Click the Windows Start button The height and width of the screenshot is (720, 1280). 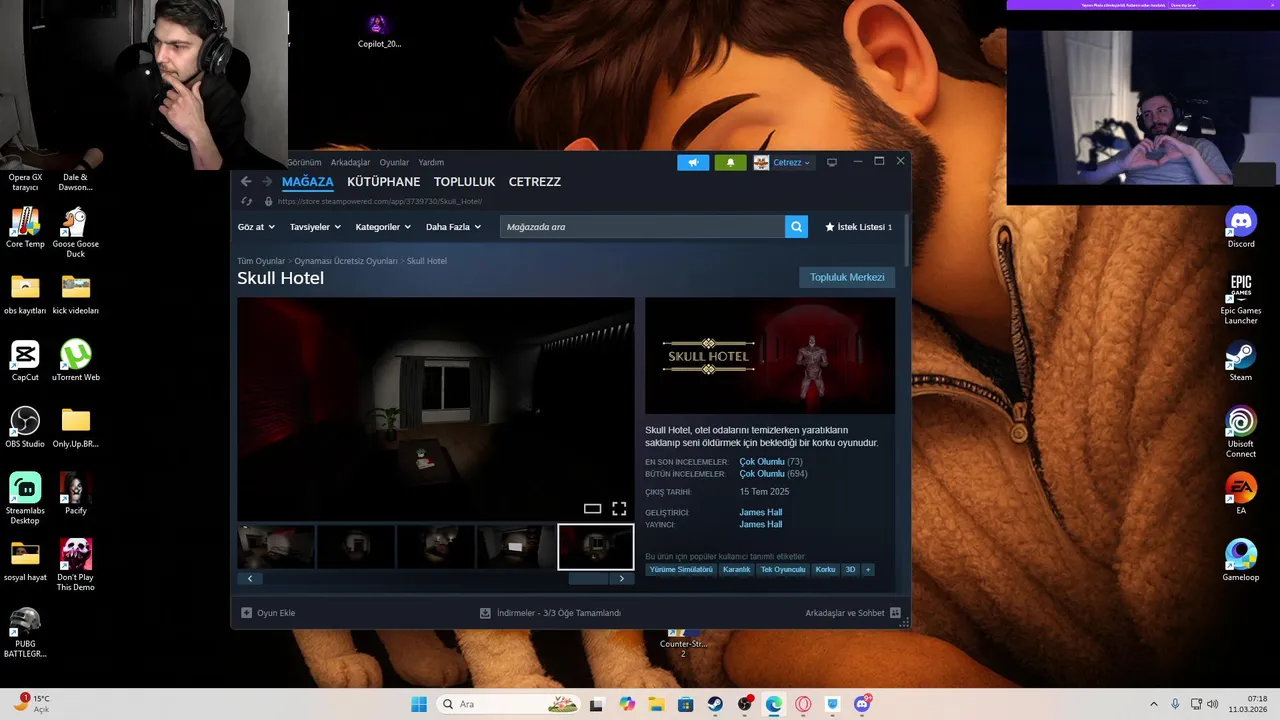(x=419, y=704)
